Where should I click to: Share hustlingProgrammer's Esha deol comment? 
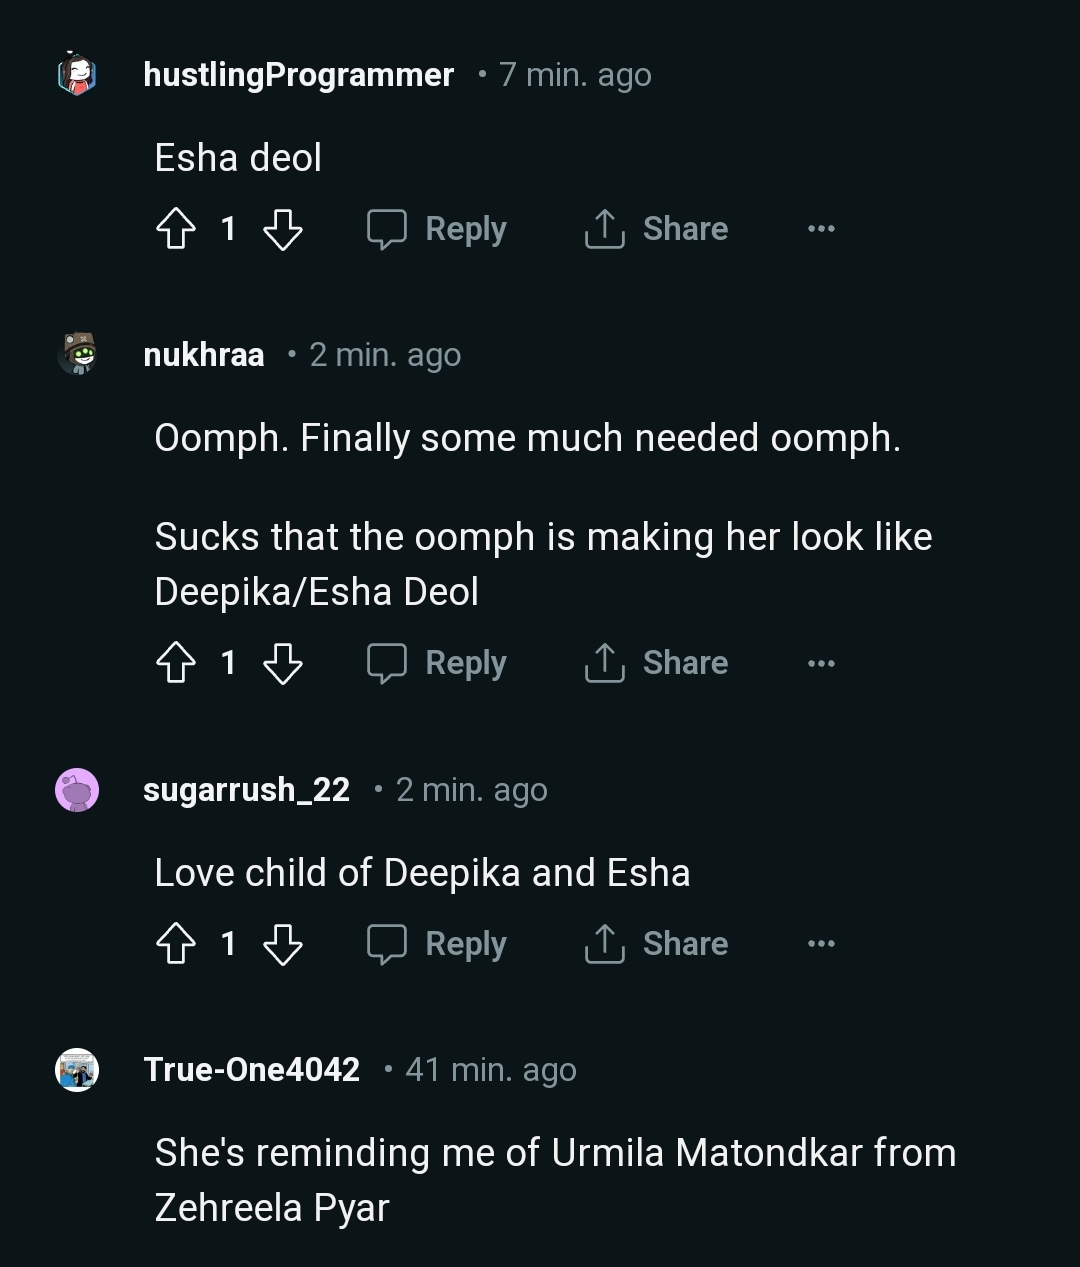click(x=657, y=229)
